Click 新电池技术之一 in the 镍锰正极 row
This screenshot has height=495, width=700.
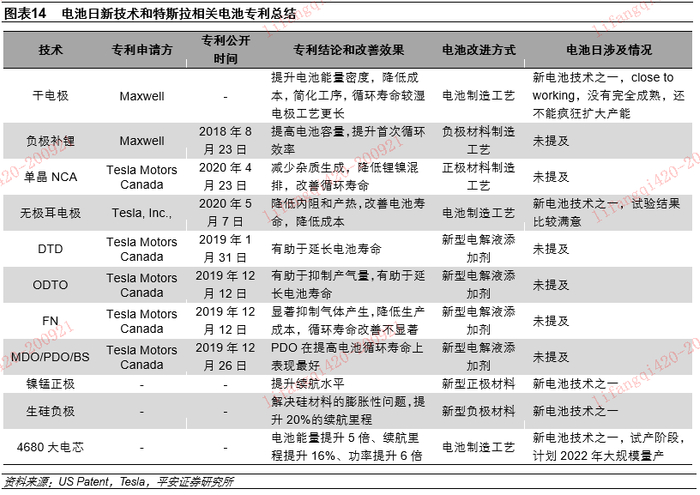pos(575,384)
